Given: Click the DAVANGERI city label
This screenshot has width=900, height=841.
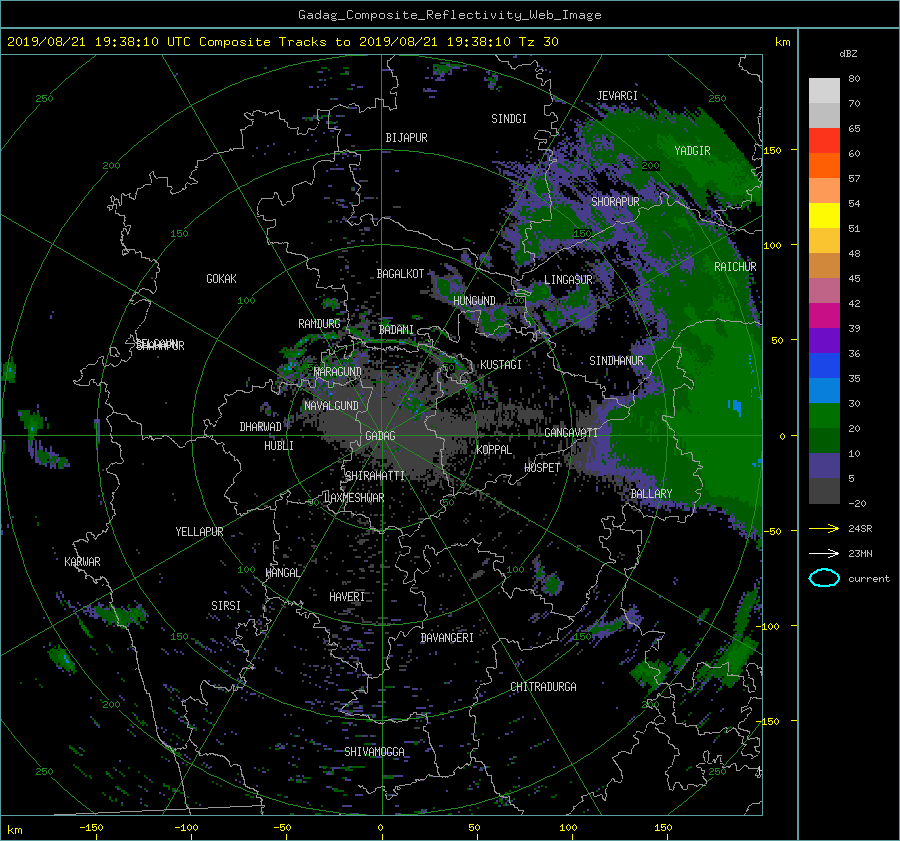Looking at the screenshot, I should [x=447, y=638].
